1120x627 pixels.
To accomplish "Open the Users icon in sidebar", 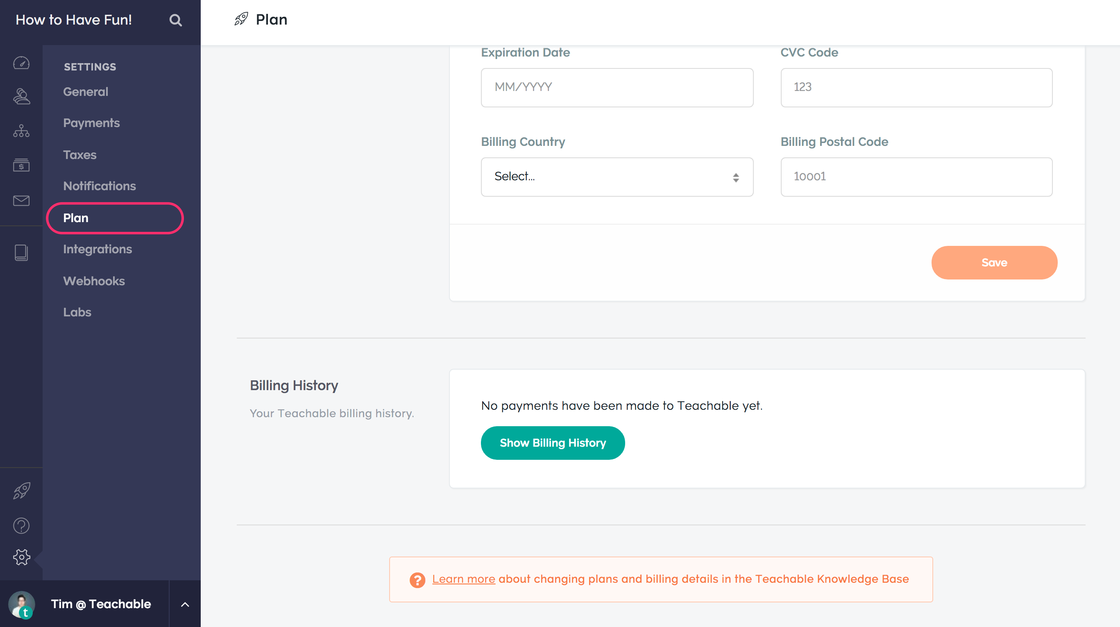I will [x=21, y=96].
